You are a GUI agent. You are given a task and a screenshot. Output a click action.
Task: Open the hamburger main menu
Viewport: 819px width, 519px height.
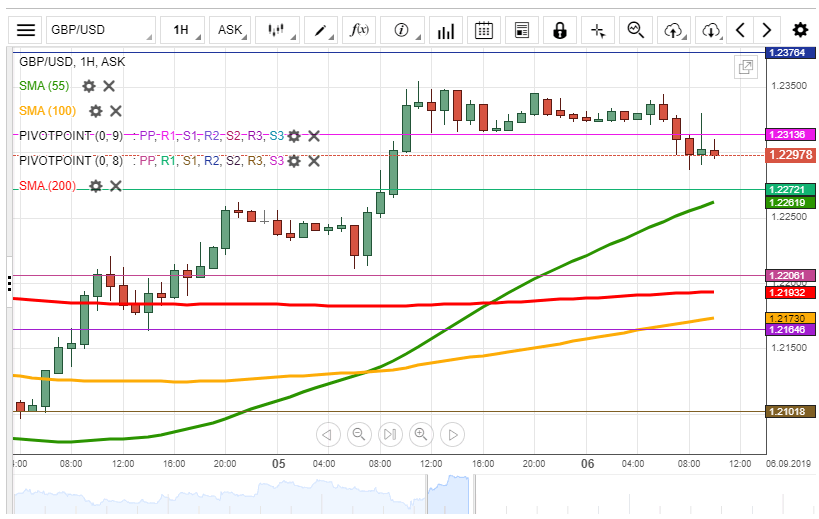point(26,30)
